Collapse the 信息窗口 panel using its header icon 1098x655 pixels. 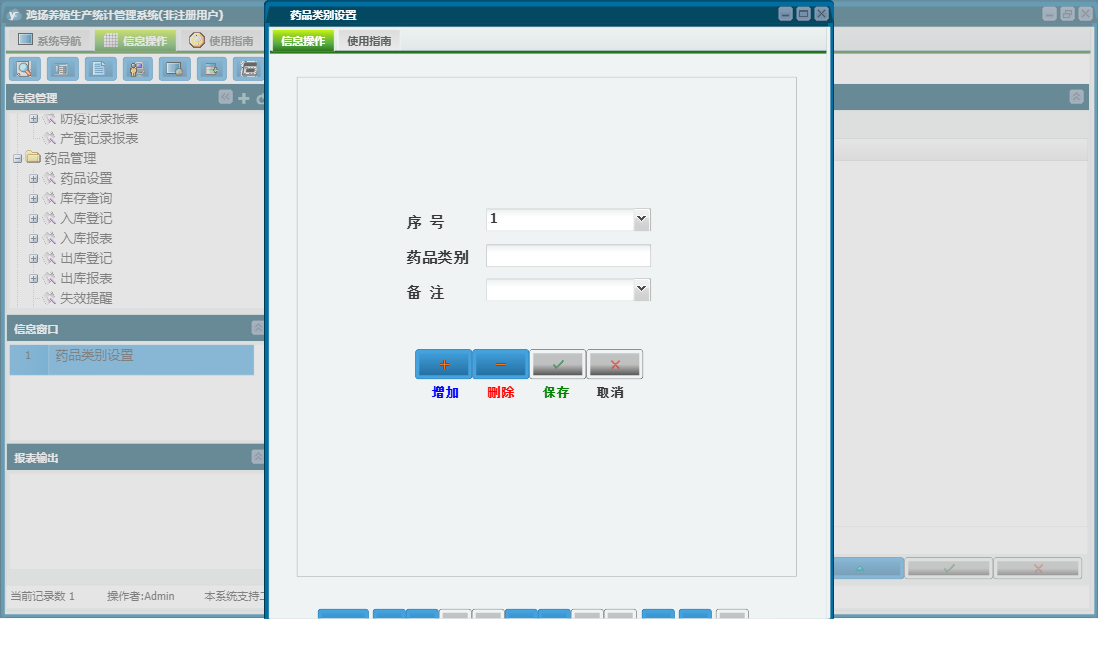(258, 328)
